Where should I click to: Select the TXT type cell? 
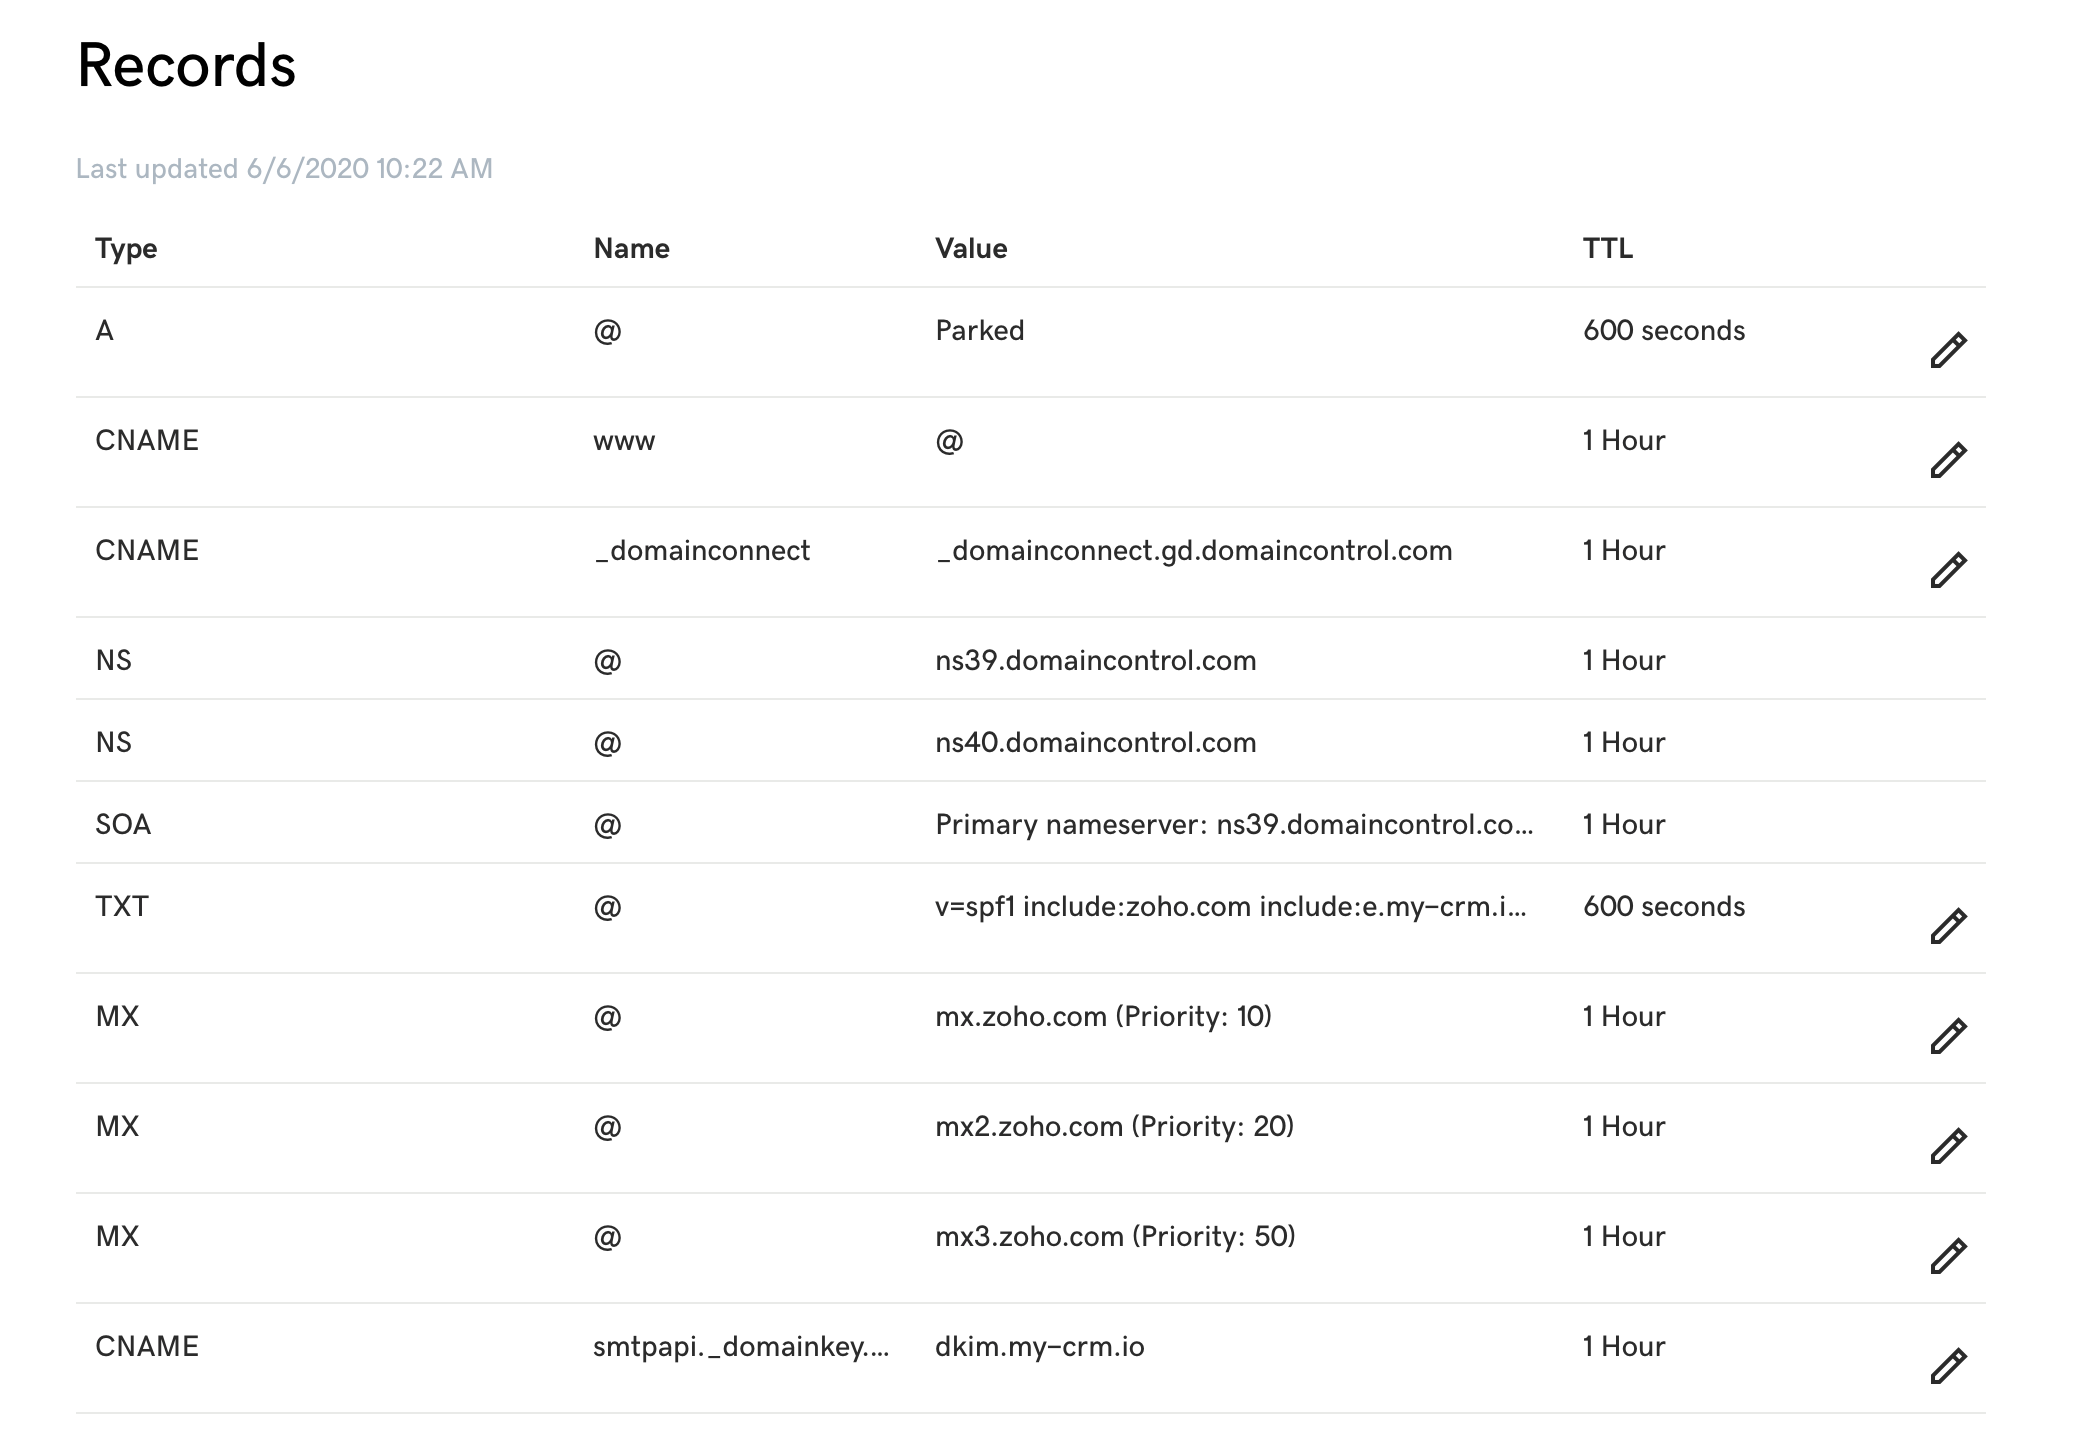(x=122, y=907)
